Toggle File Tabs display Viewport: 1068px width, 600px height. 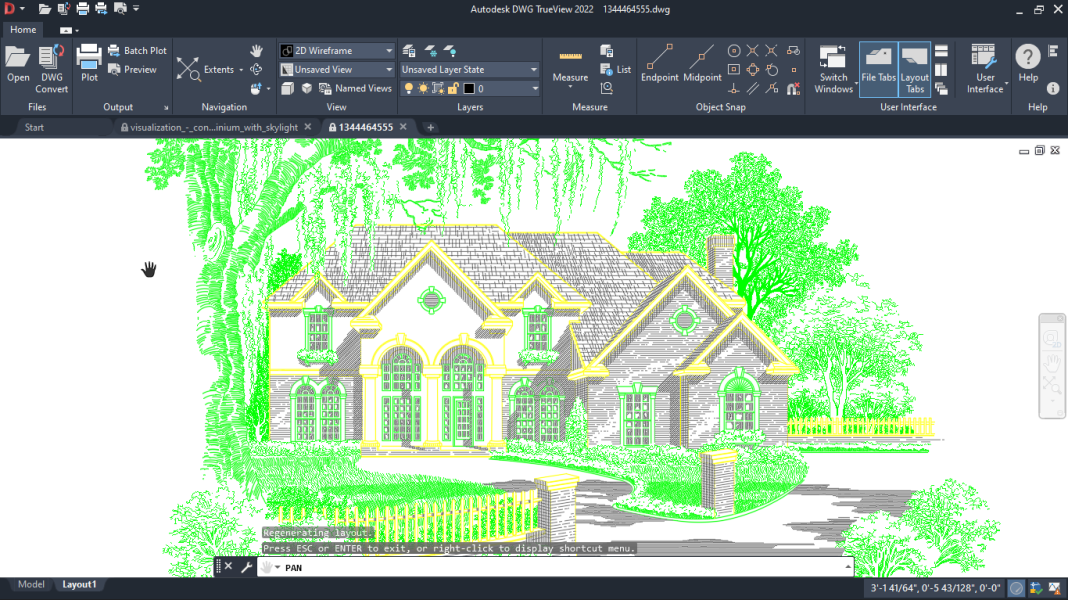(878, 69)
